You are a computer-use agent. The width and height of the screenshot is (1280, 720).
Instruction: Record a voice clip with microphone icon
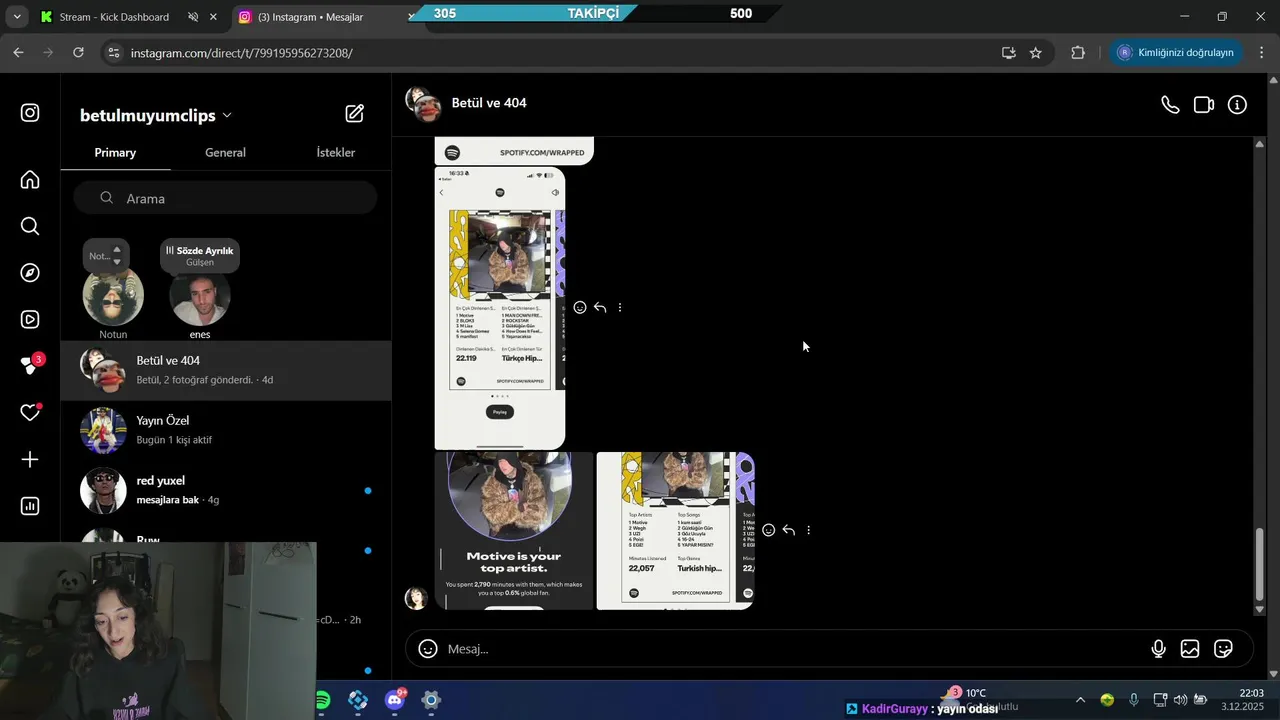pyautogui.click(x=1158, y=649)
